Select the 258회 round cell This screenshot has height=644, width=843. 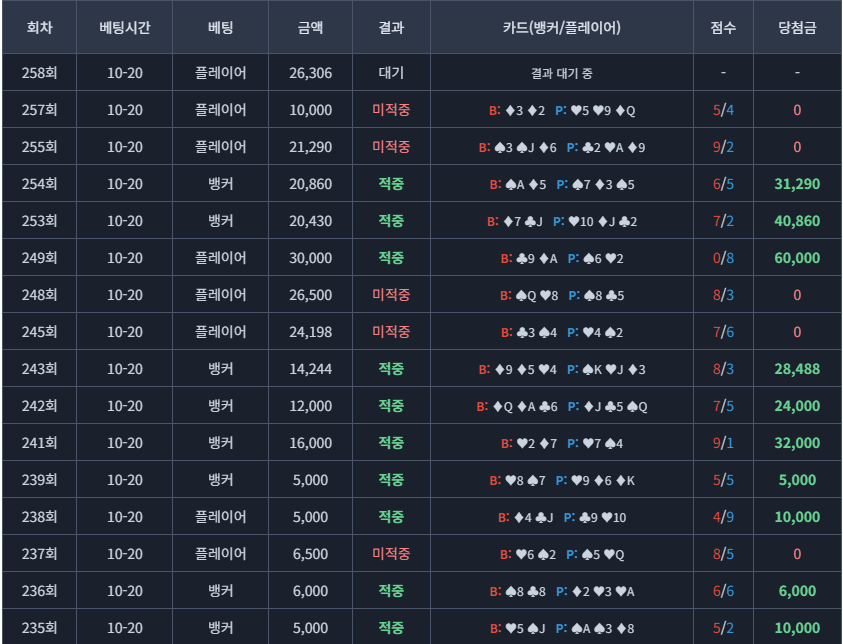39,73
